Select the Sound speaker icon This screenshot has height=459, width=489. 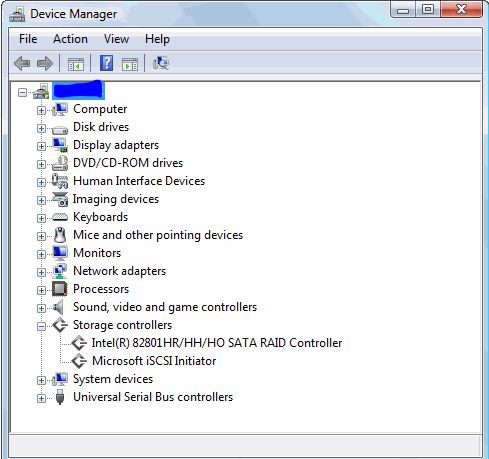59,307
